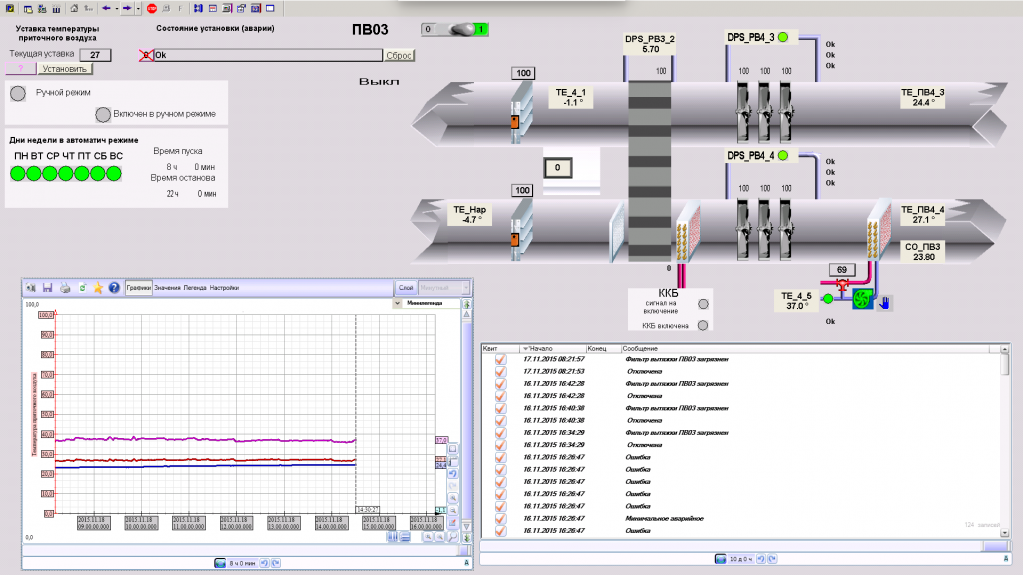The width and height of the screenshot is (1023, 575).
Task: Click the orange upper damper actuator
Action: tap(515, 121)
